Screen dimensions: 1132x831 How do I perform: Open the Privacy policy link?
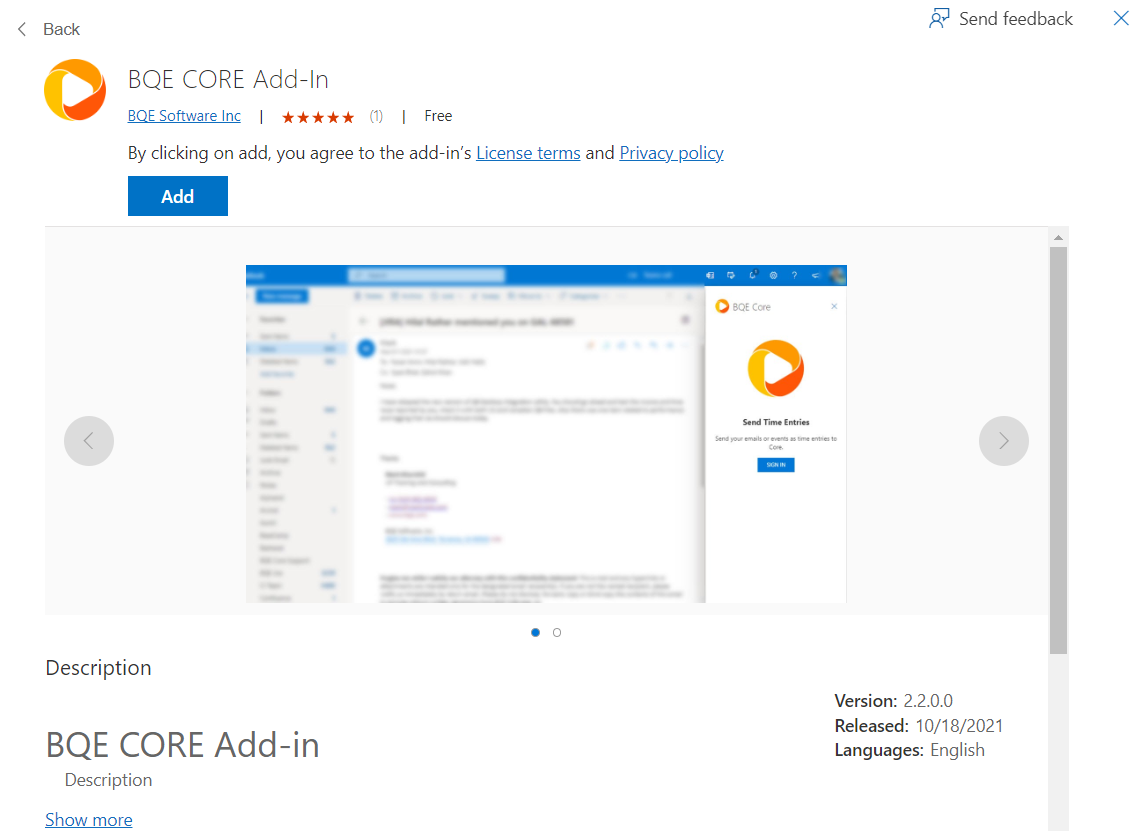point(671,153)
